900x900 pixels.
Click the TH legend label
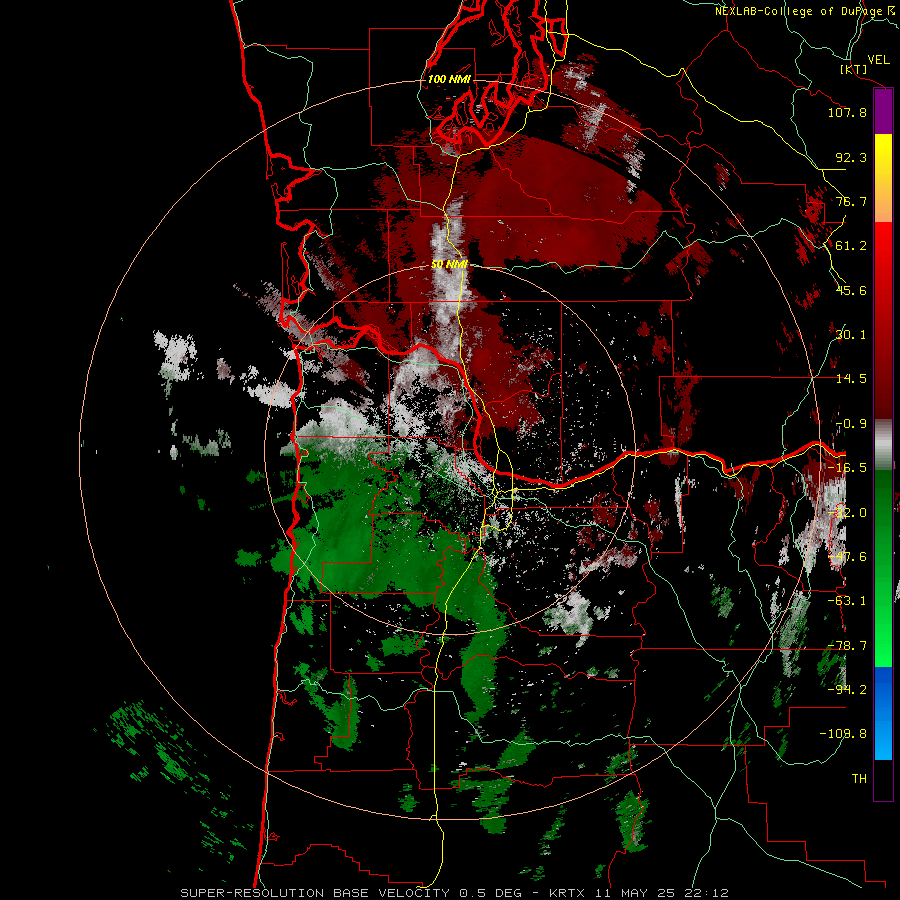click(x=859, y=779)
